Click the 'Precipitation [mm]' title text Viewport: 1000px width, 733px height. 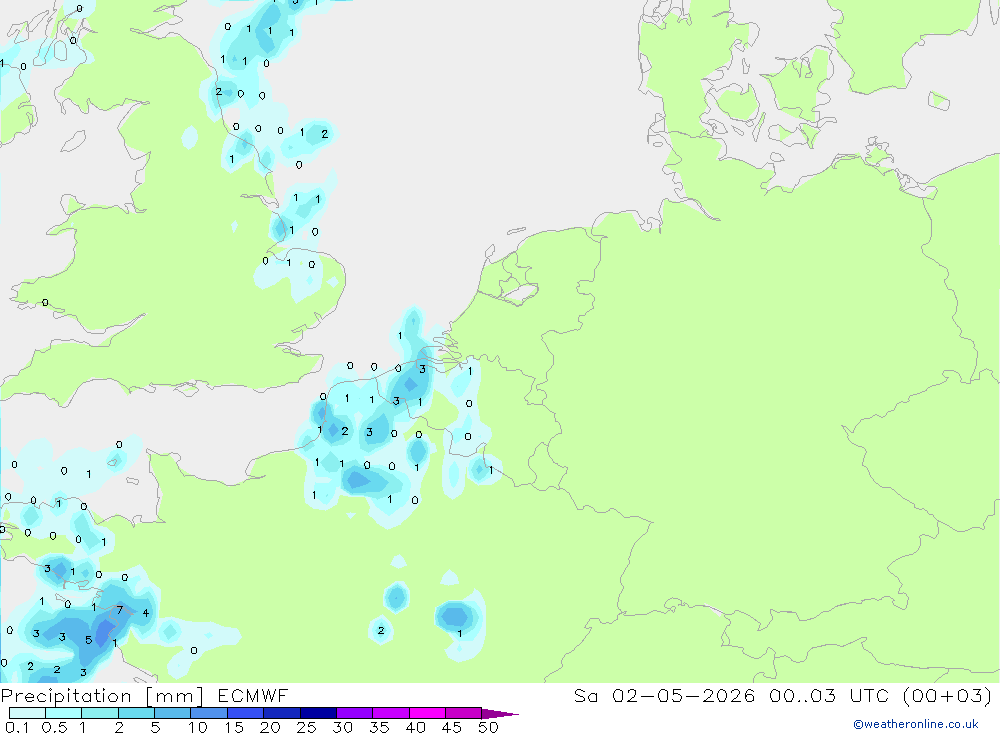click(102, 696)
